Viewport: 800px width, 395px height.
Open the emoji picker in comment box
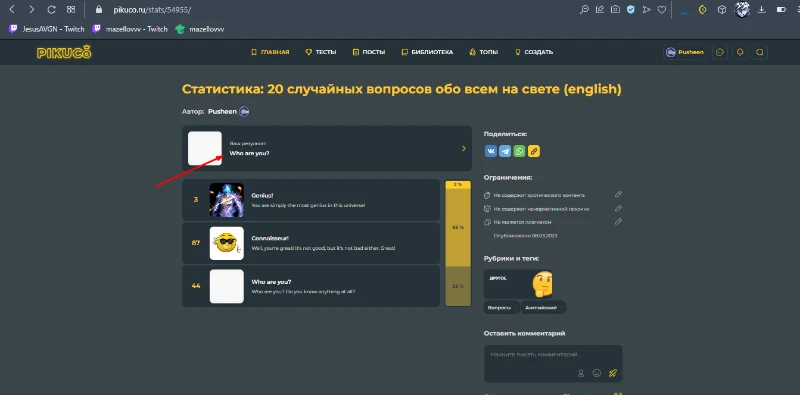point(597,373)
